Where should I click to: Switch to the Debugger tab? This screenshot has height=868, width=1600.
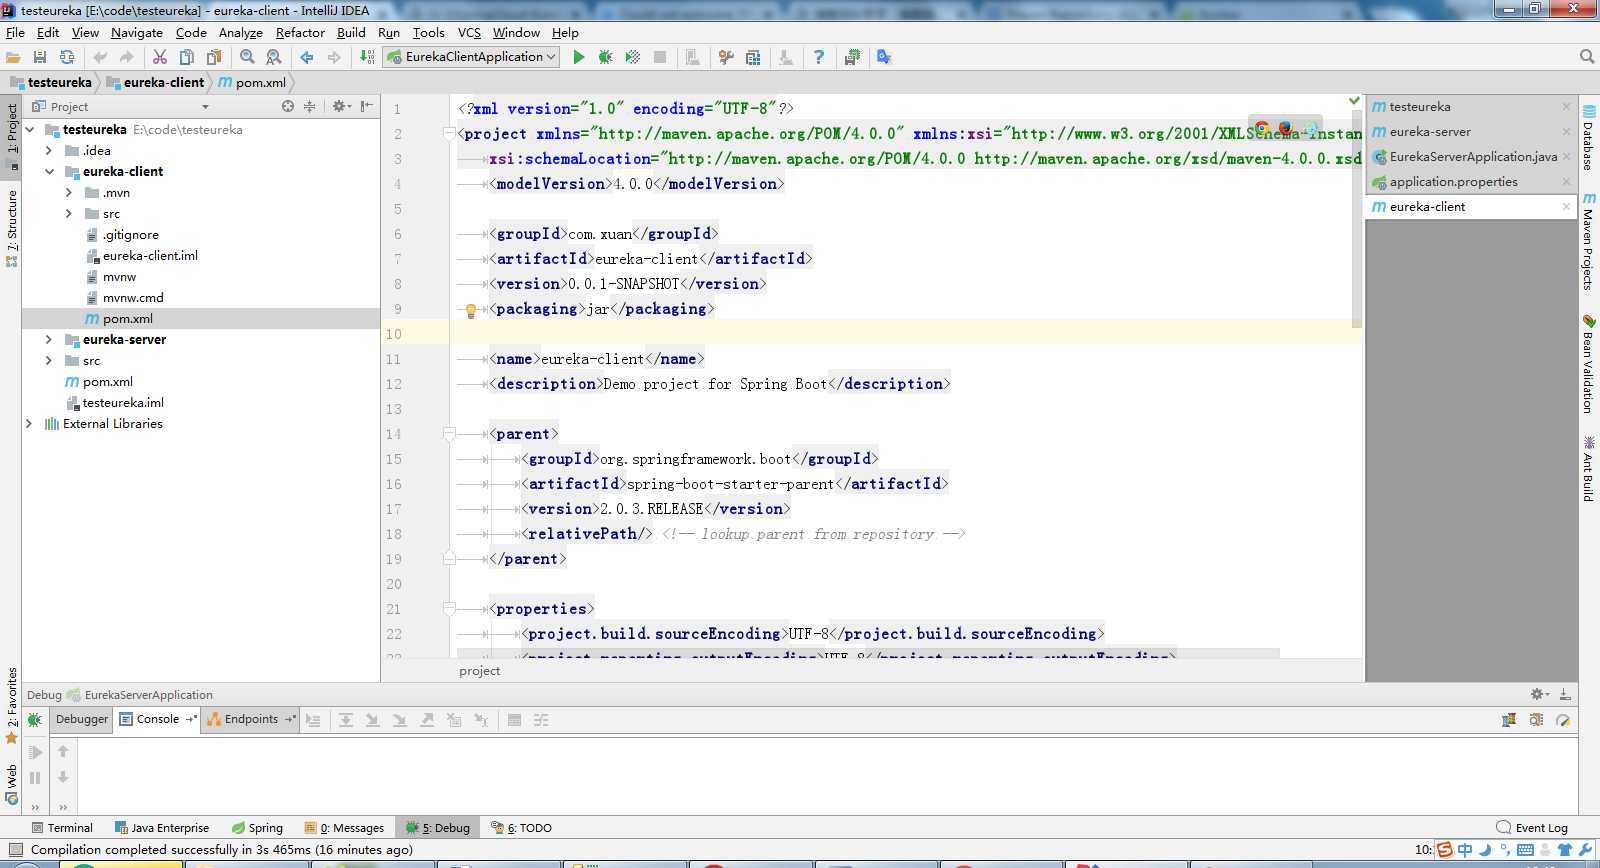tap(82, 719)
